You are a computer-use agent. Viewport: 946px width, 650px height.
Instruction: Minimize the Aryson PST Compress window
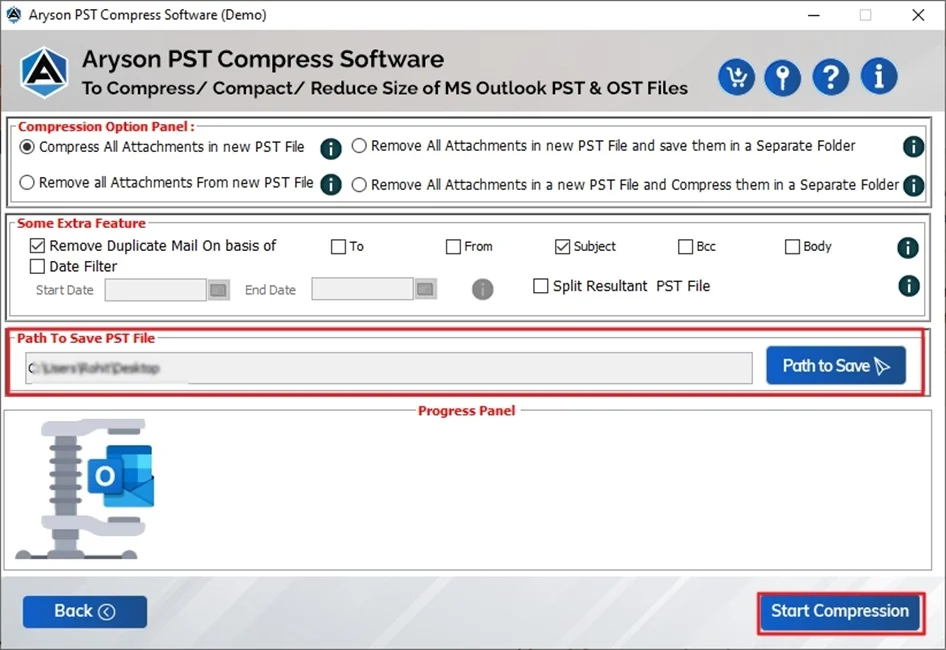pos(814,15)
